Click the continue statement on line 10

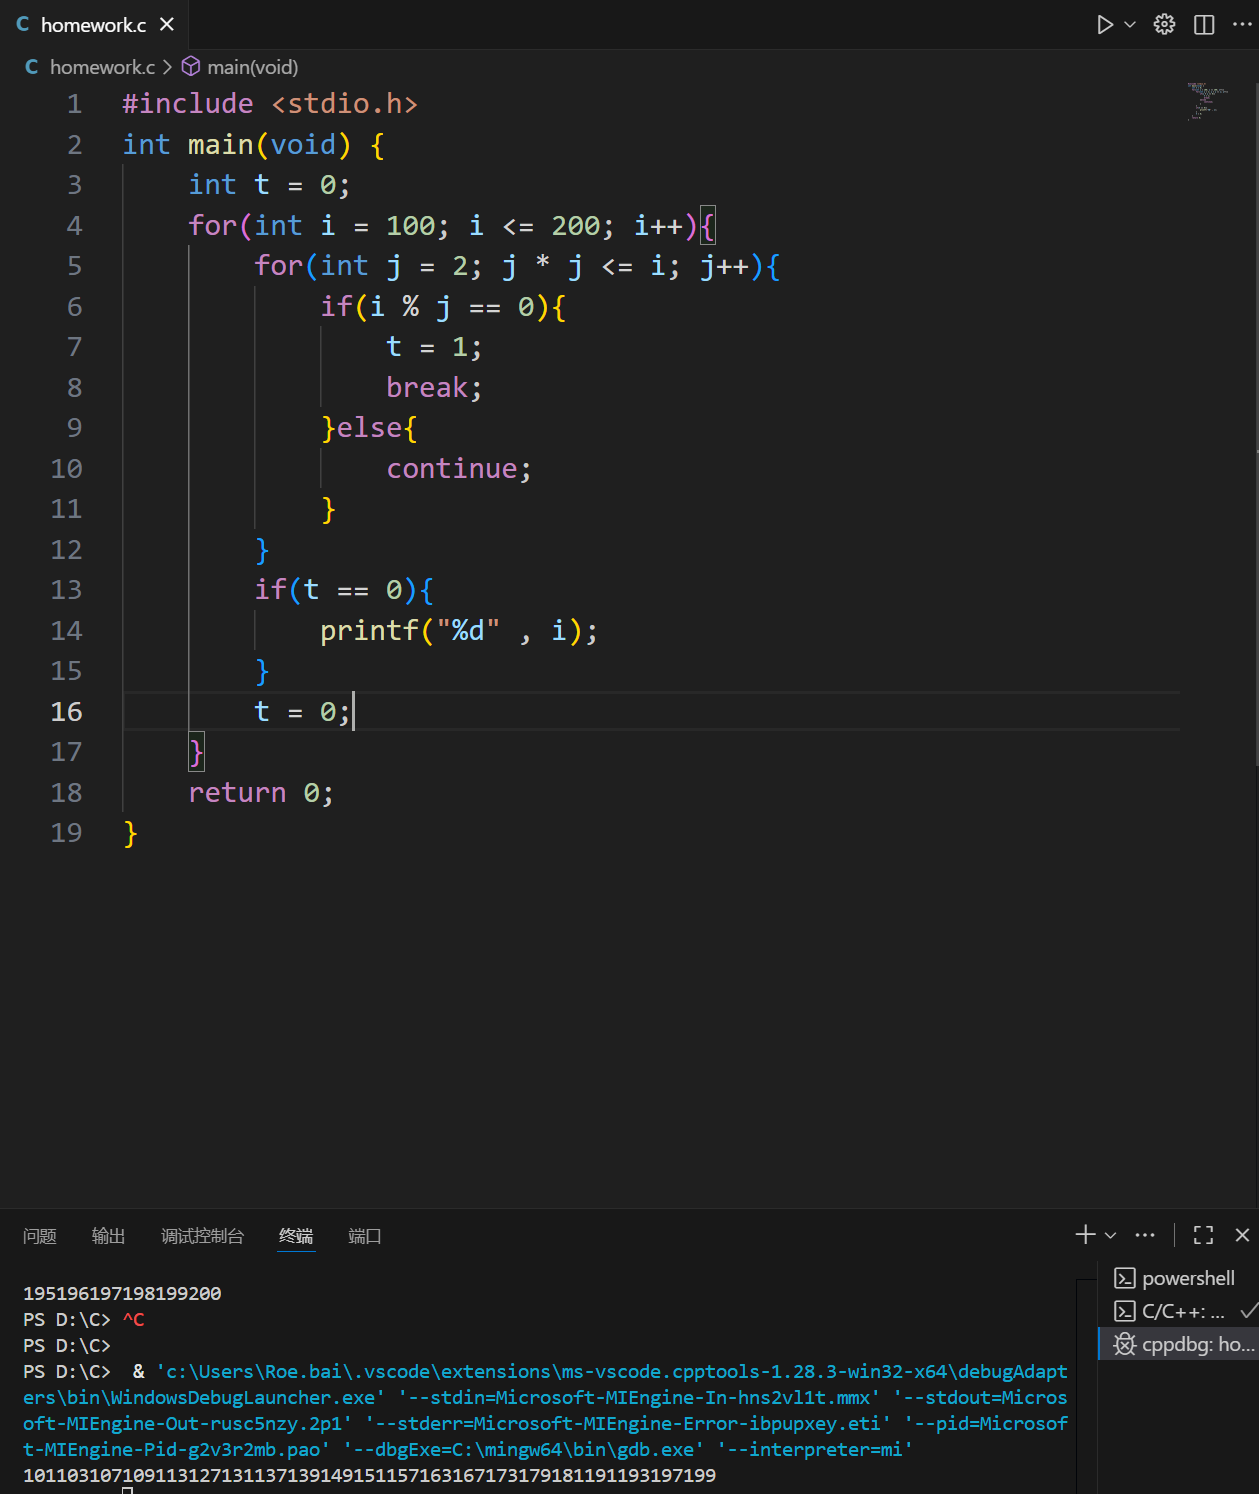459,468
